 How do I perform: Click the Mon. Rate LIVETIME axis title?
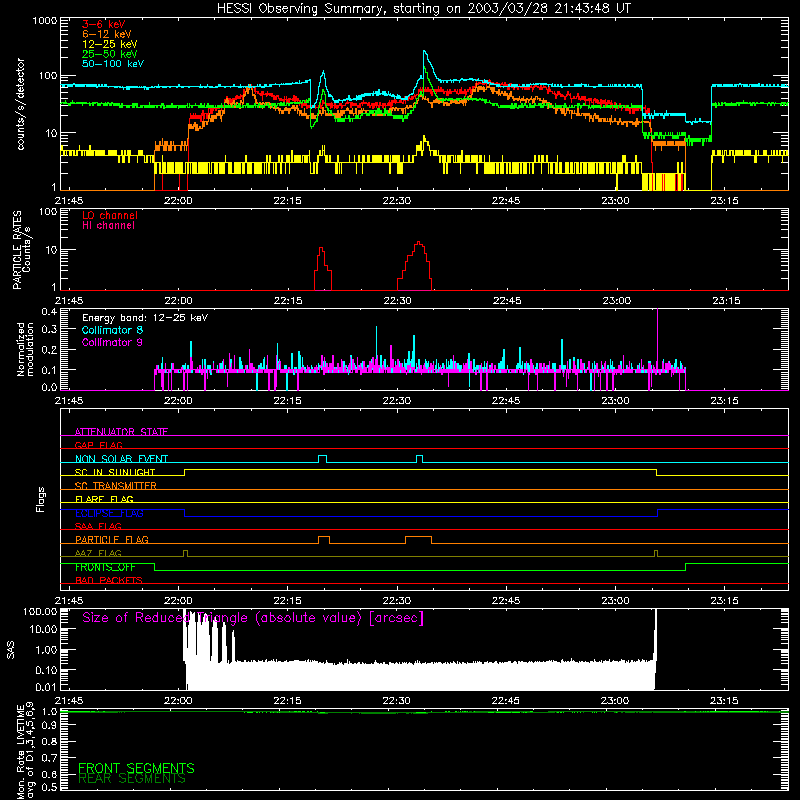point(25,751)
